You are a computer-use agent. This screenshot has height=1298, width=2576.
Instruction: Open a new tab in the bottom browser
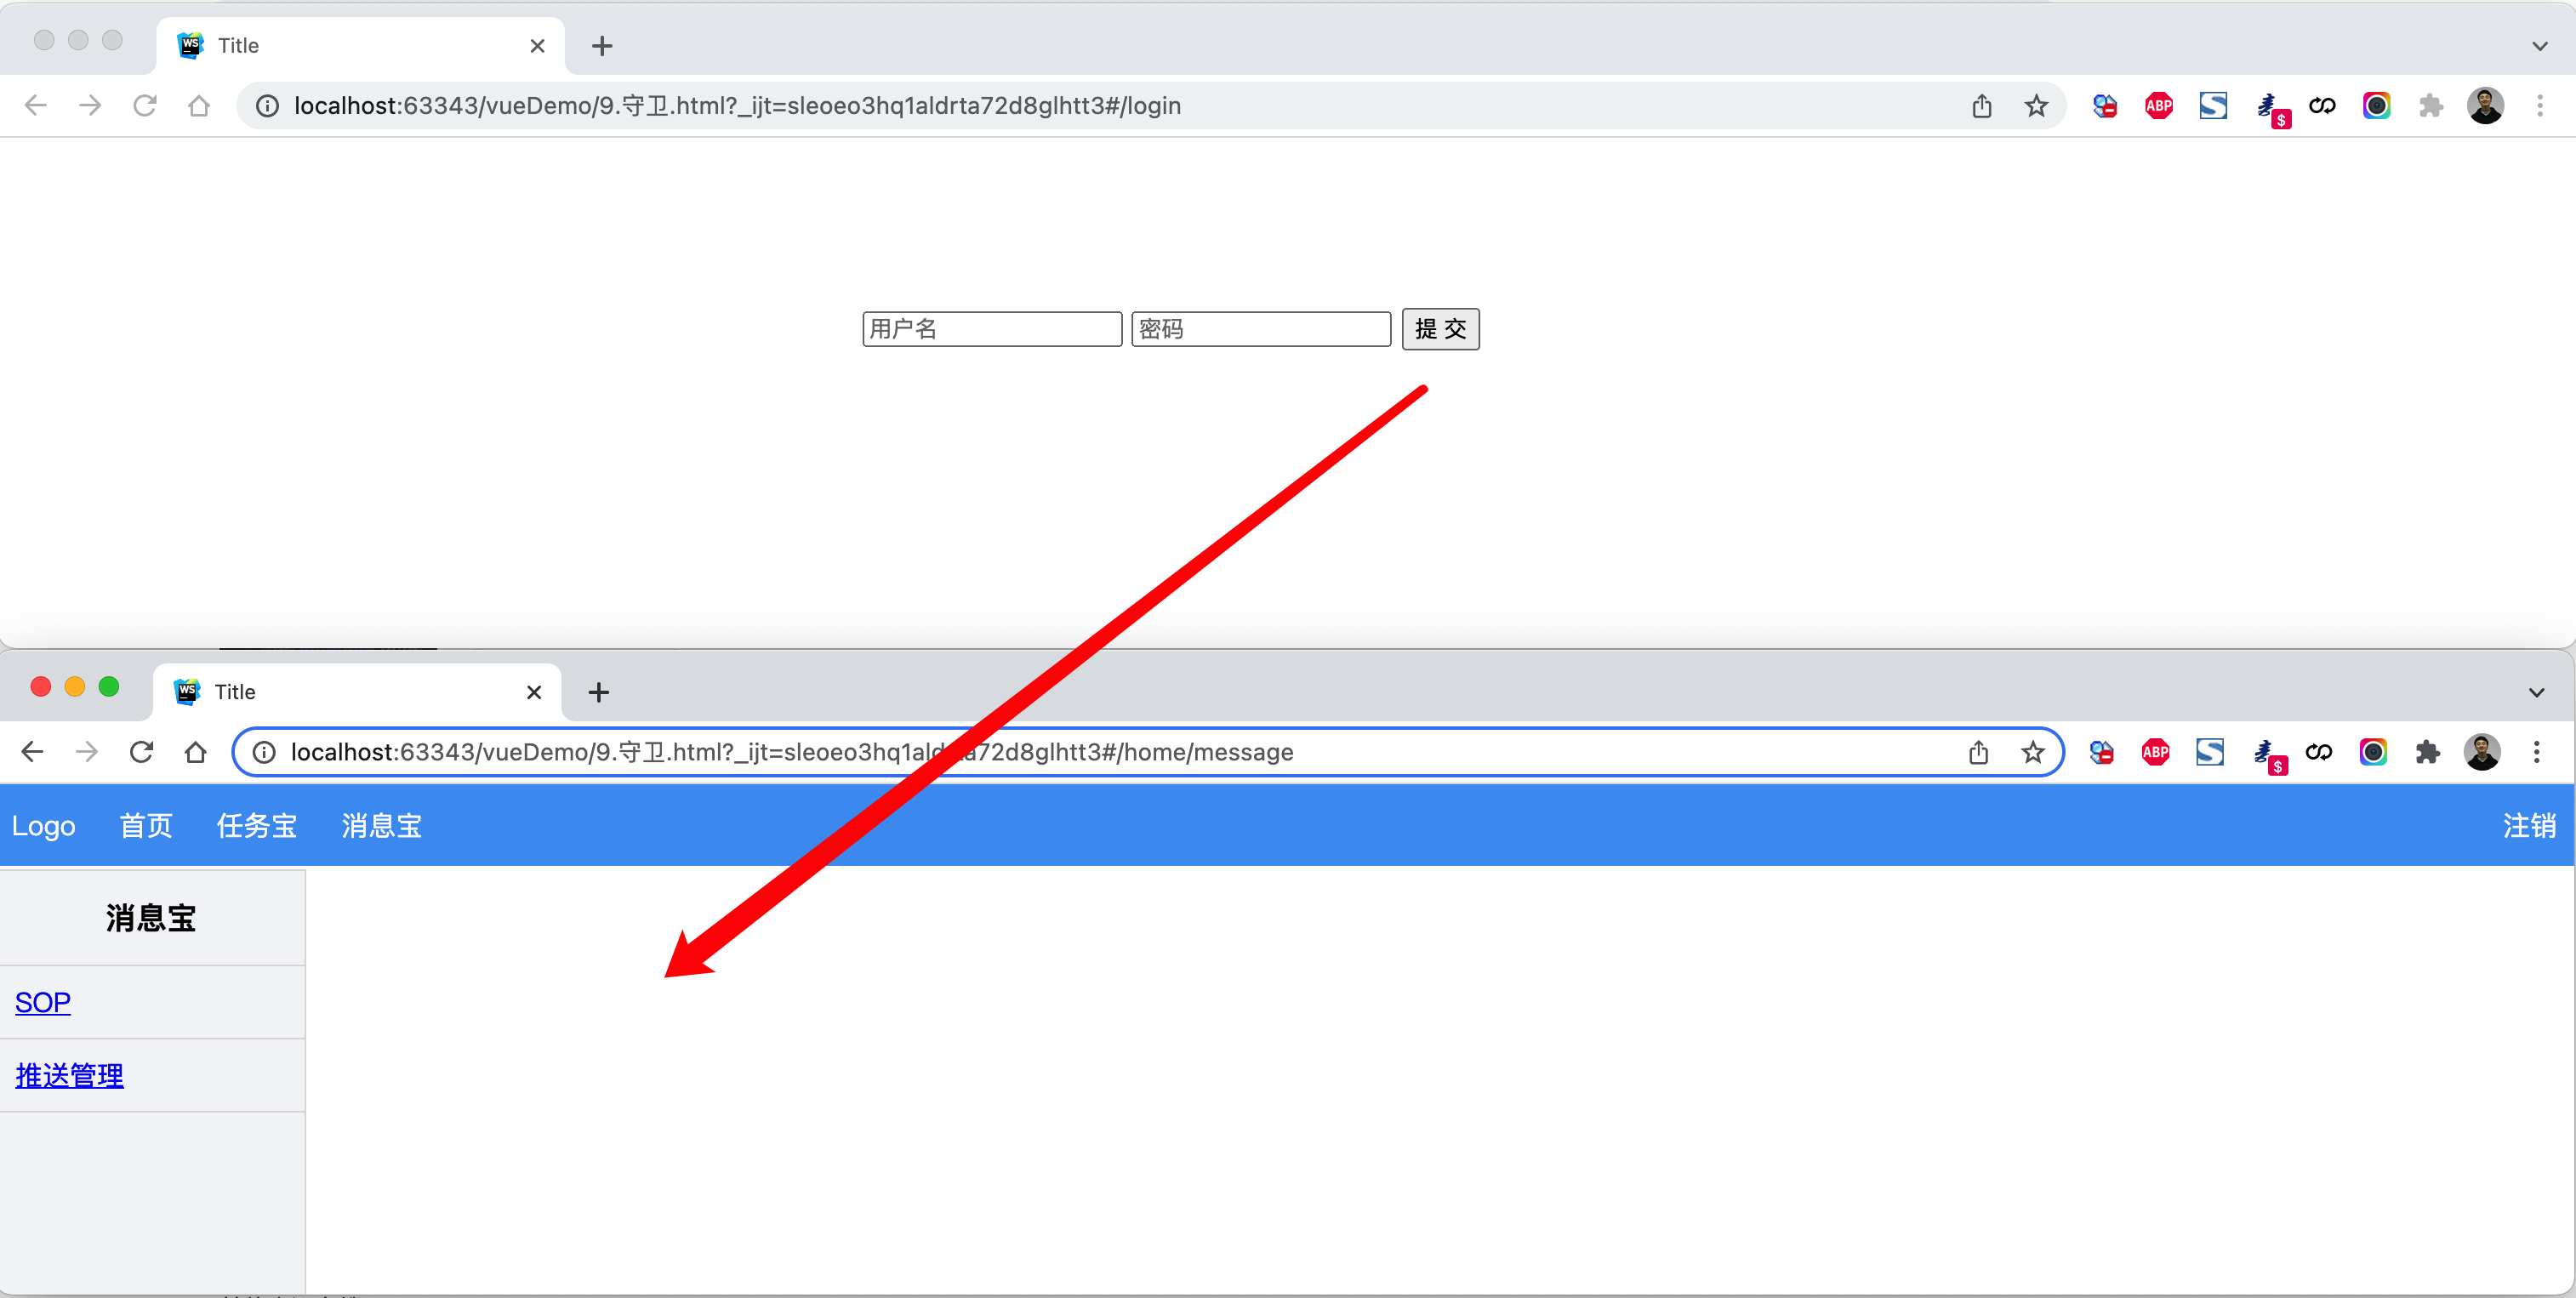pyautogui.click(x=599, y=692)
